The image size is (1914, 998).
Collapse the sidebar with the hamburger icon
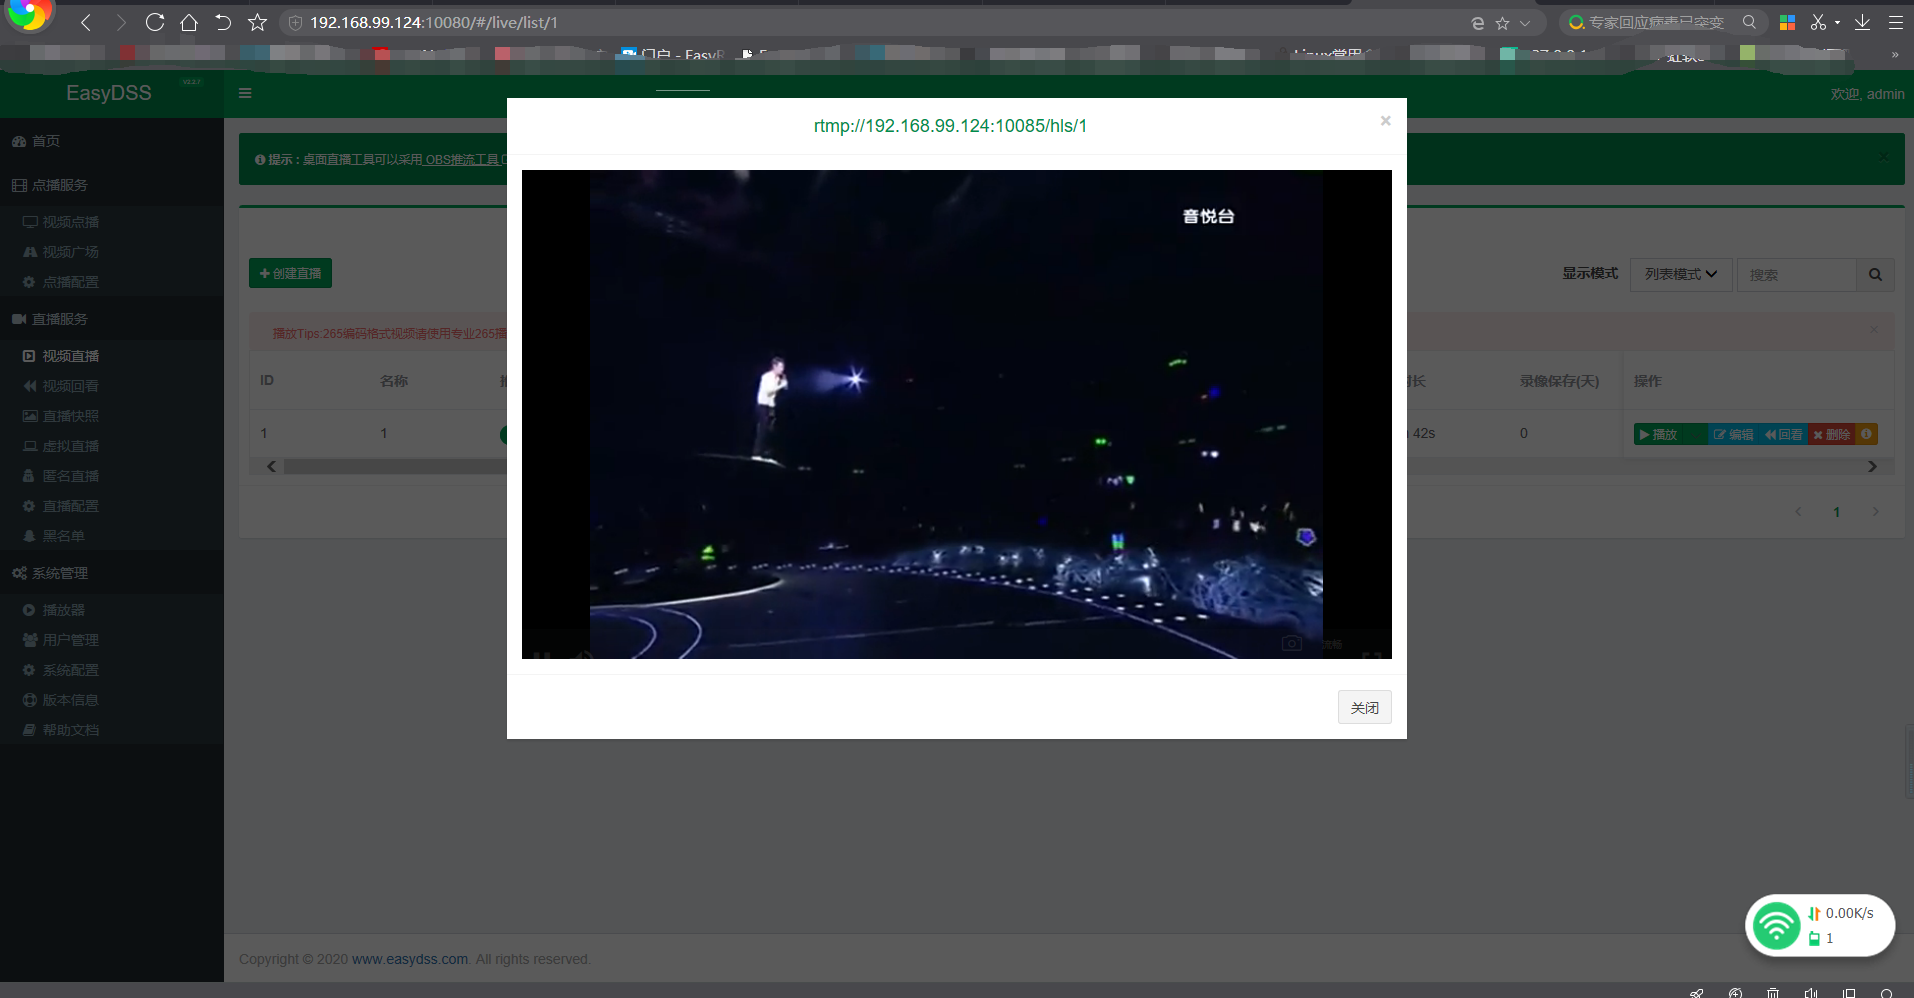pos(245,93)
